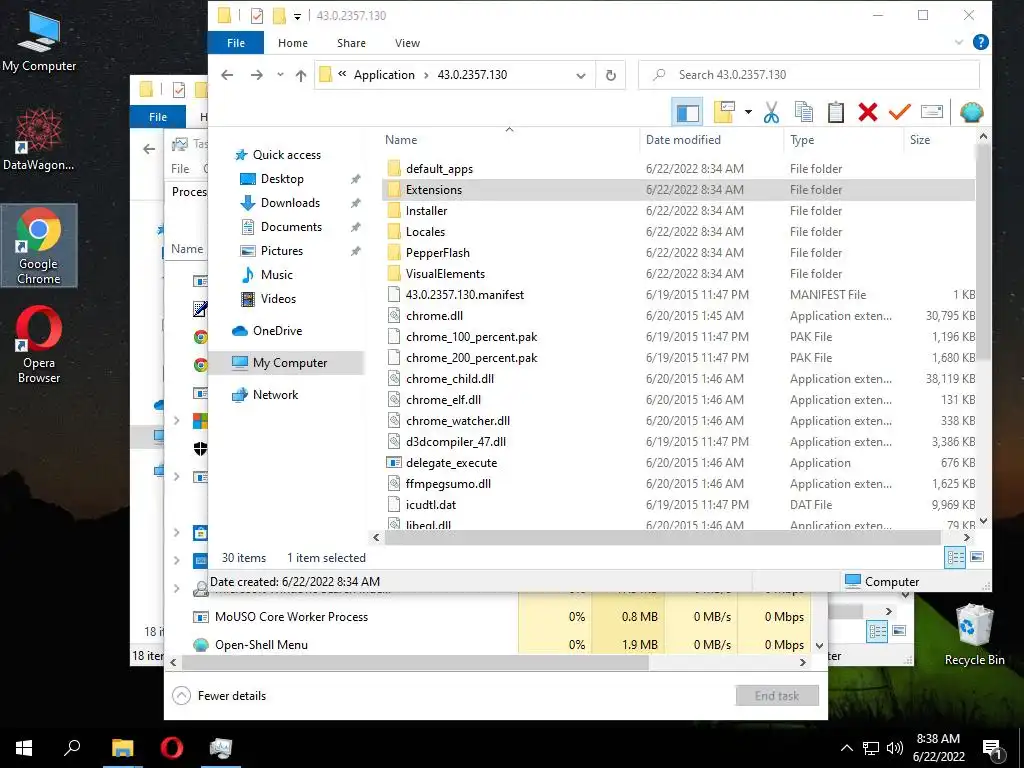This screenshot has width=1024, height=768.
Task: Click the taskbar search magnifier
Action: click(72, 748)
